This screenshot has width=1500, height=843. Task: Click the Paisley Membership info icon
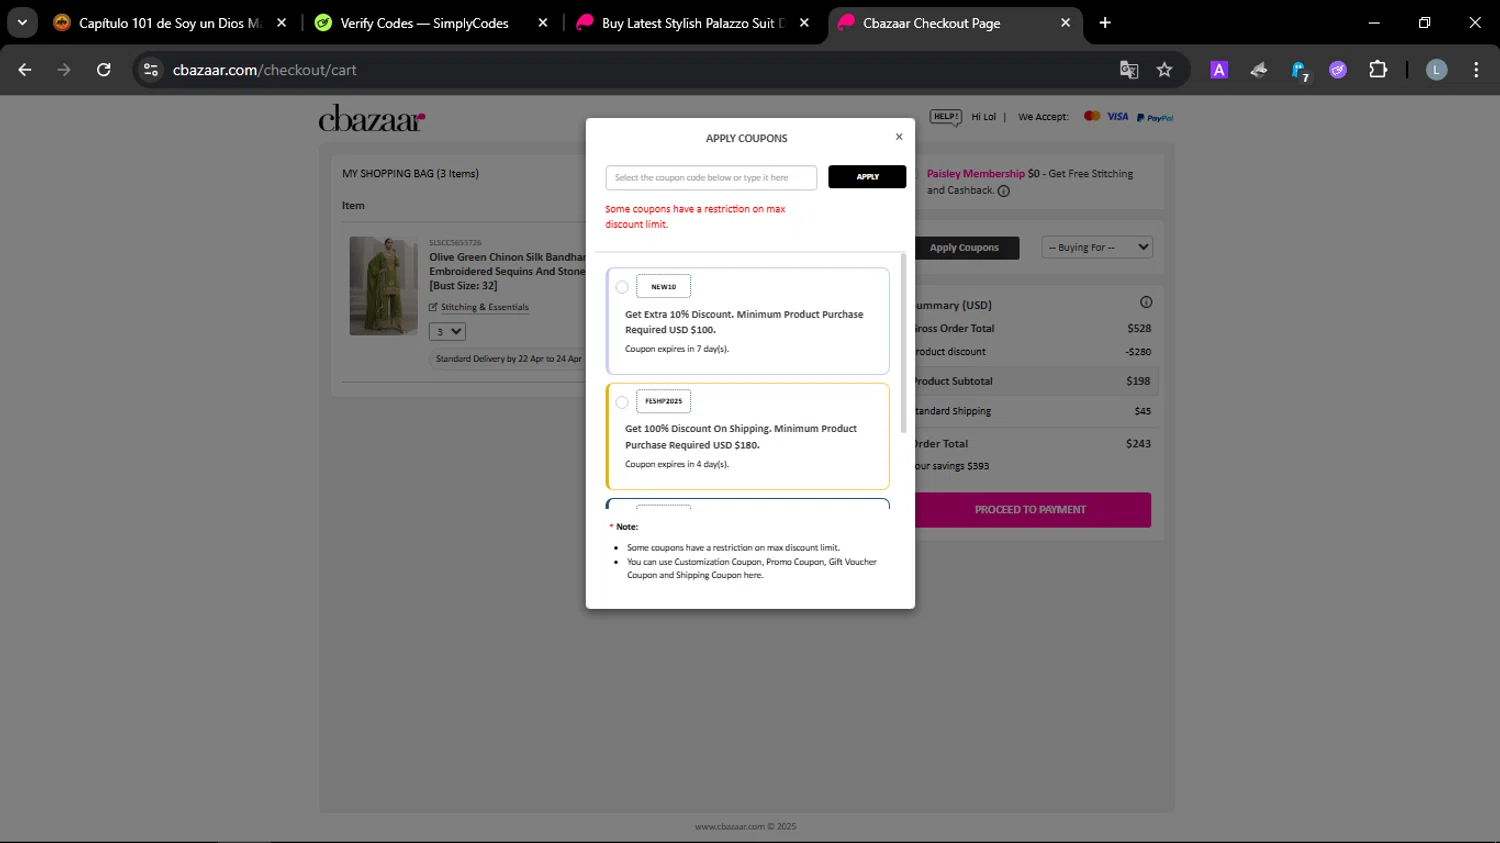coord(1004,191)
